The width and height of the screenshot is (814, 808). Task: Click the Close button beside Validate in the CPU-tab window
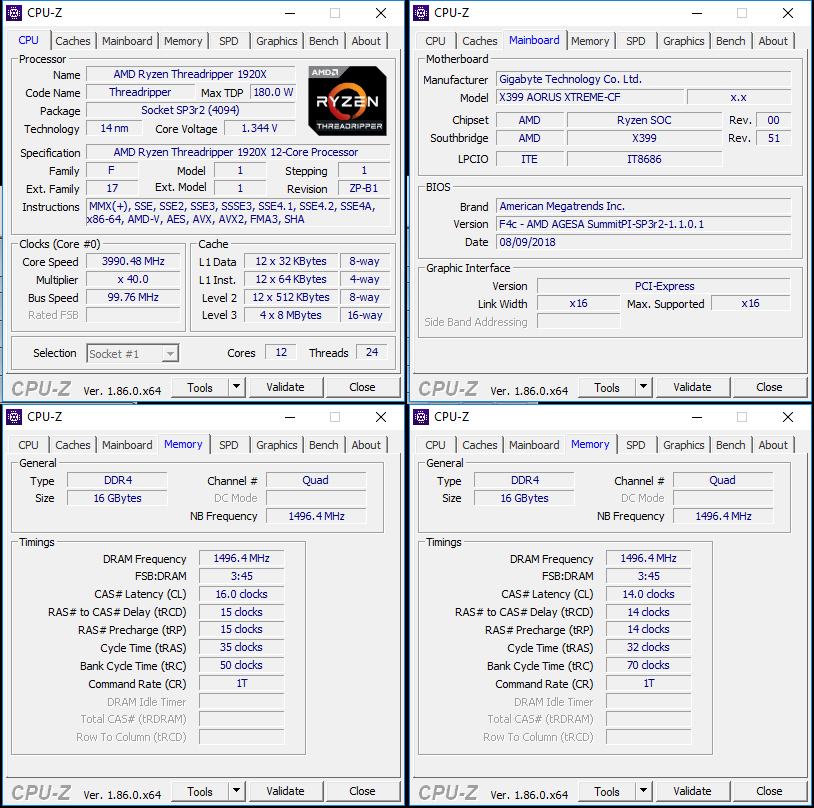pos(362,387)
